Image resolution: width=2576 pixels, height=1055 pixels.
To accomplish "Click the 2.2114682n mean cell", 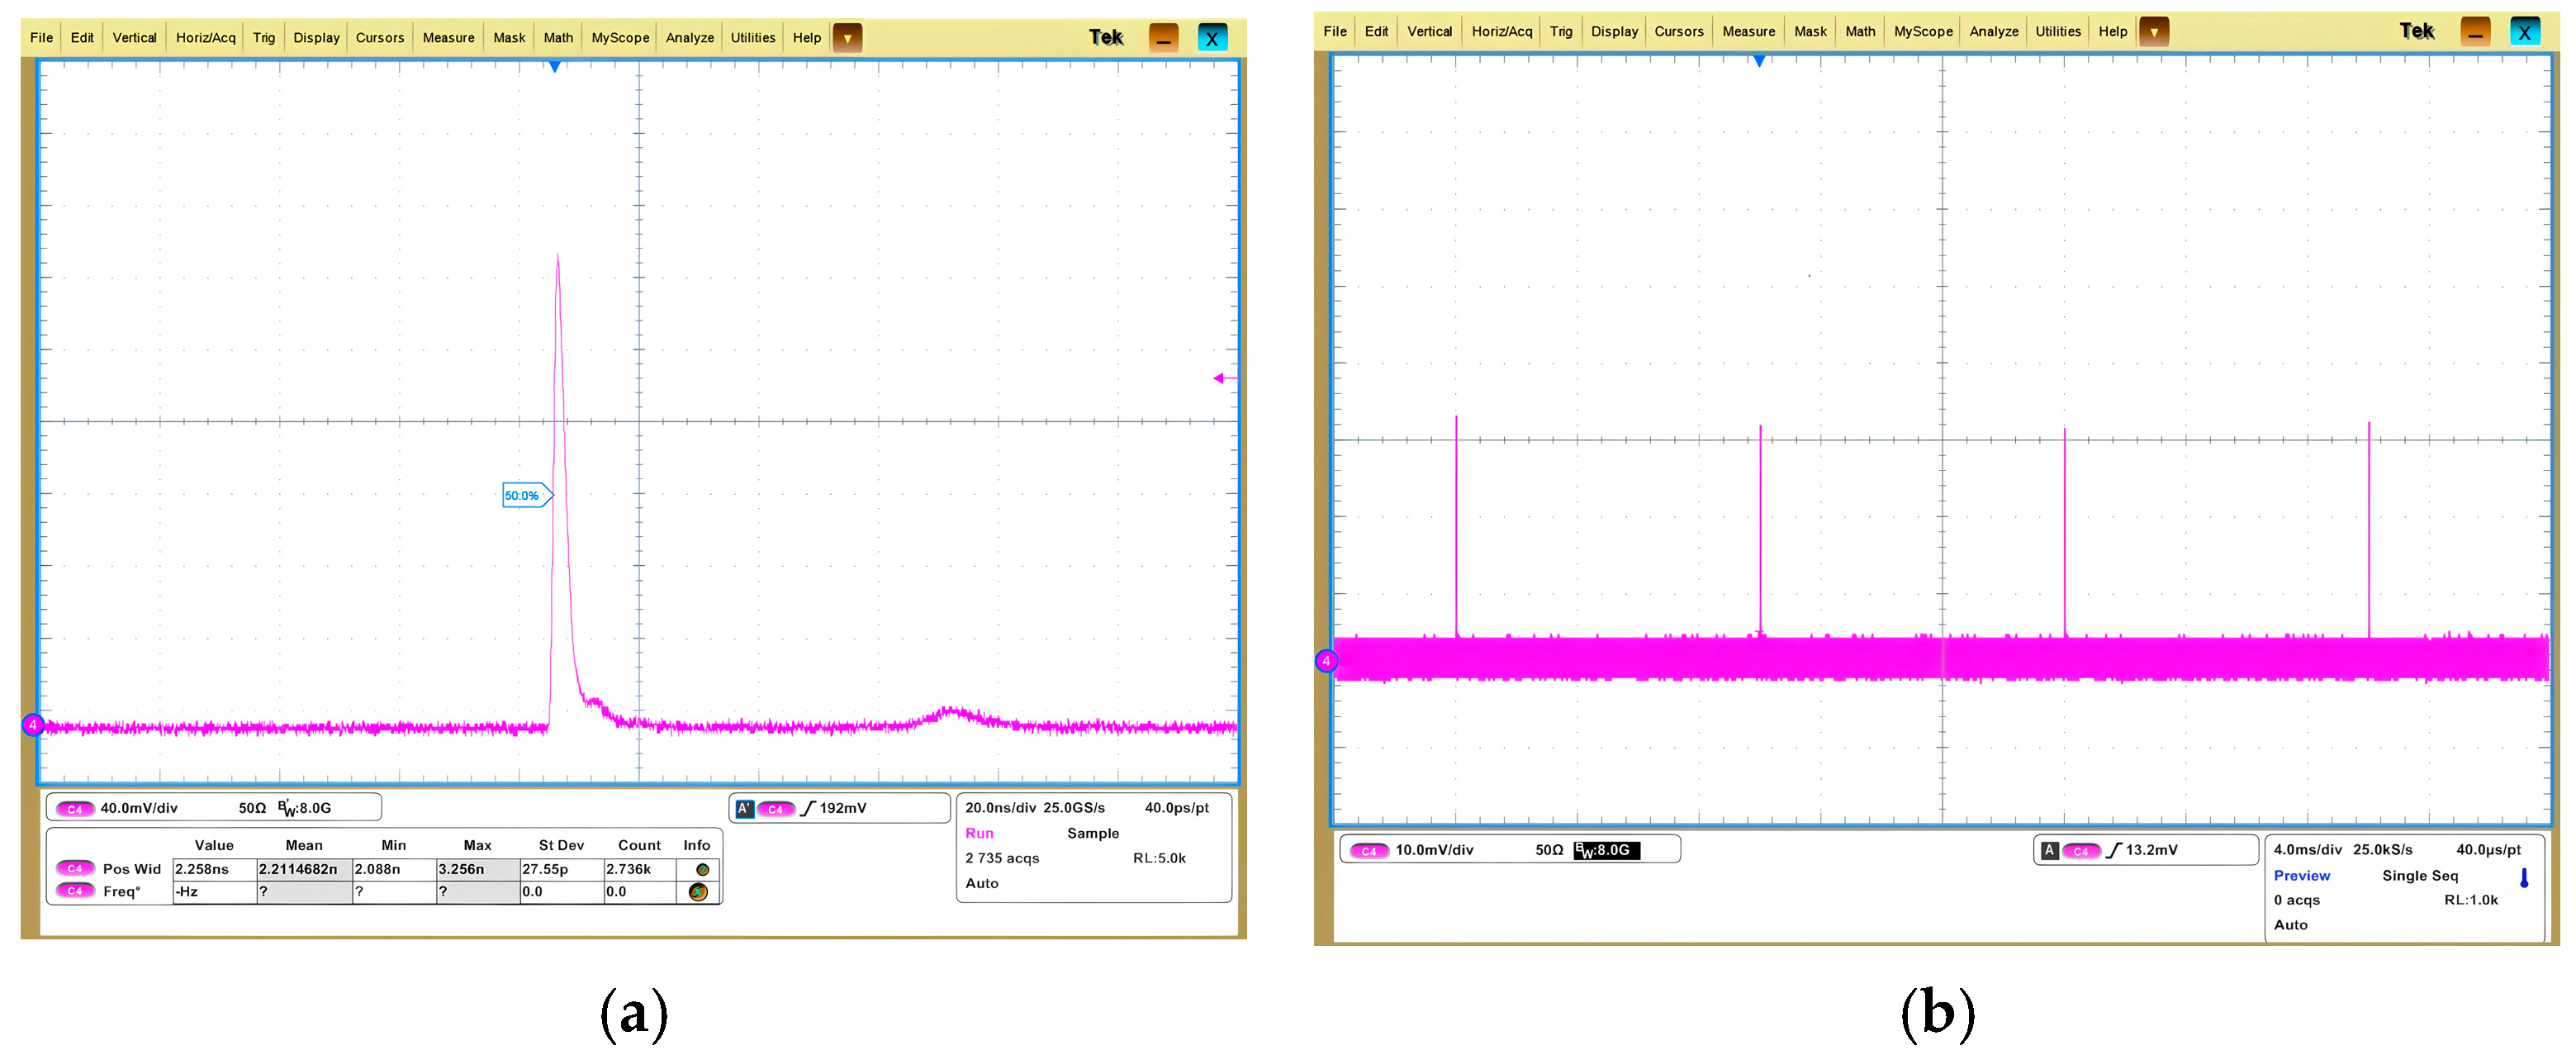I will (x=304, y=869).
